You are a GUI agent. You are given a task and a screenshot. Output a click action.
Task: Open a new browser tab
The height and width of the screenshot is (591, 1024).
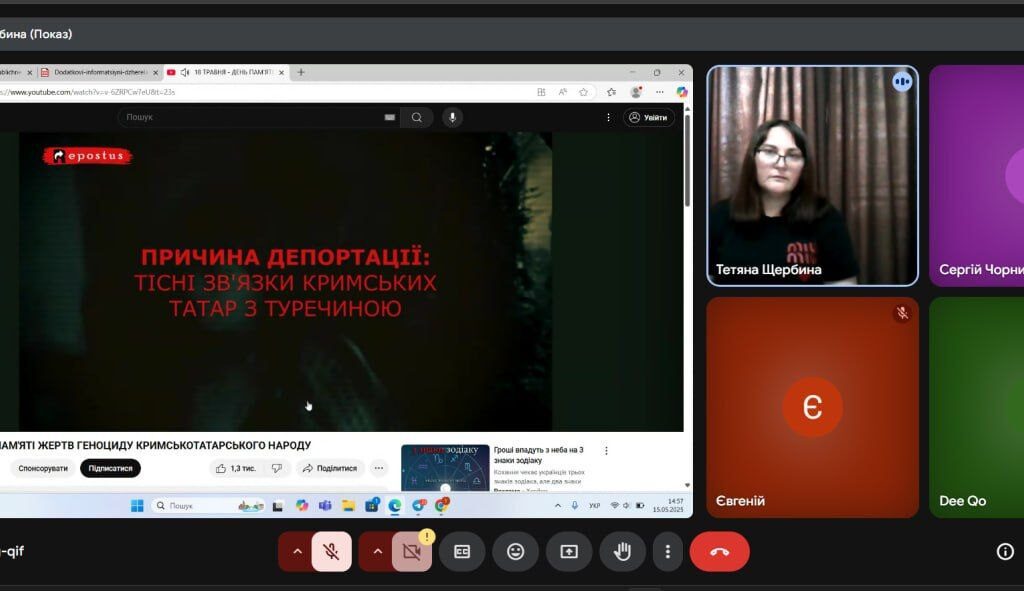coord(301,72)
